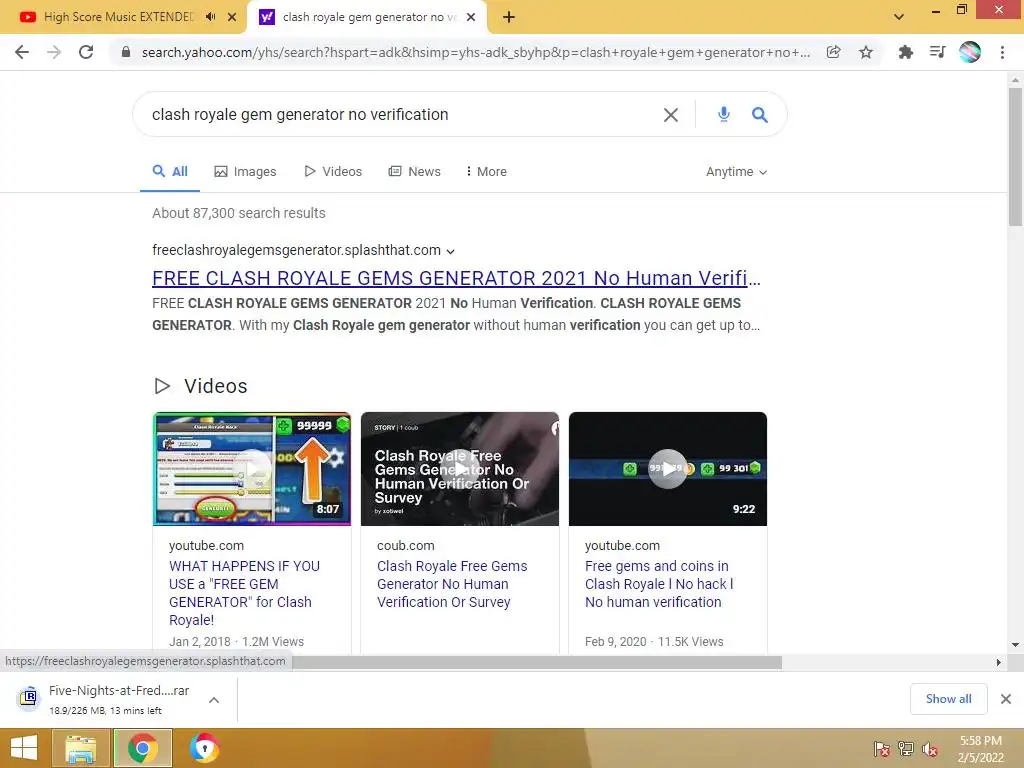Click the address bar URL
The image size is (1024, 768).
pos(475,52)
